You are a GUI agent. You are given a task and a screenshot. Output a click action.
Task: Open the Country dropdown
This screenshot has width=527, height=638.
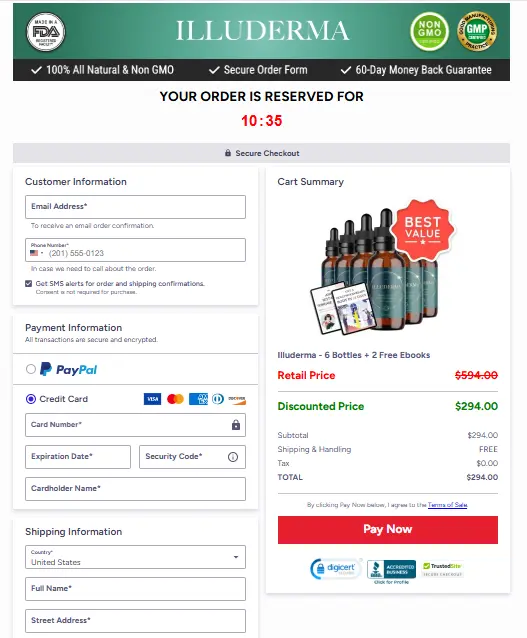136,557
